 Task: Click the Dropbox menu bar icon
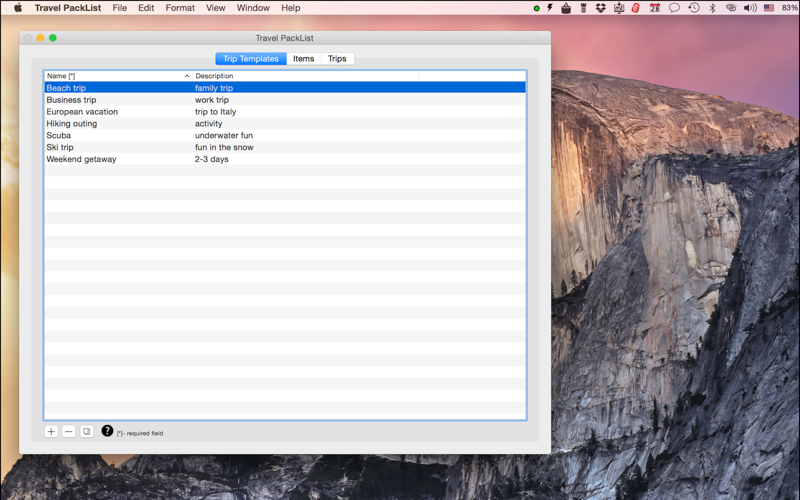coord(601,8)
